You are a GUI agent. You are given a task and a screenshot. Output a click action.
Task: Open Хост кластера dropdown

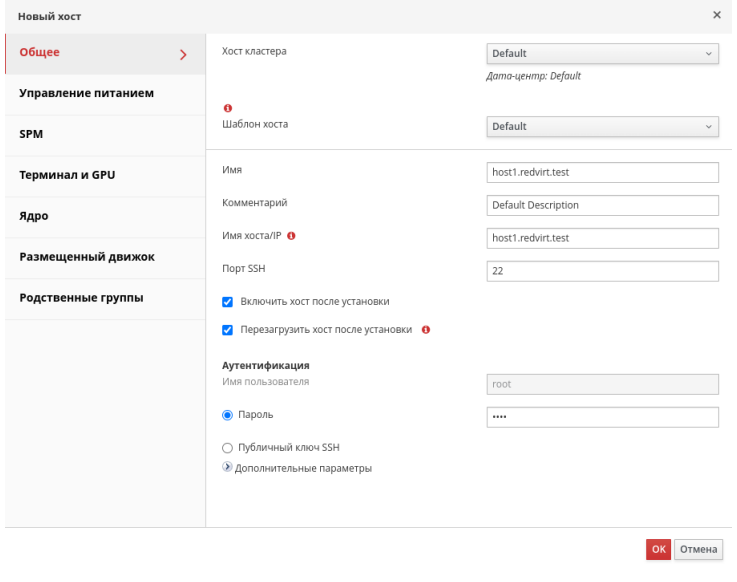tap(603, 54)
